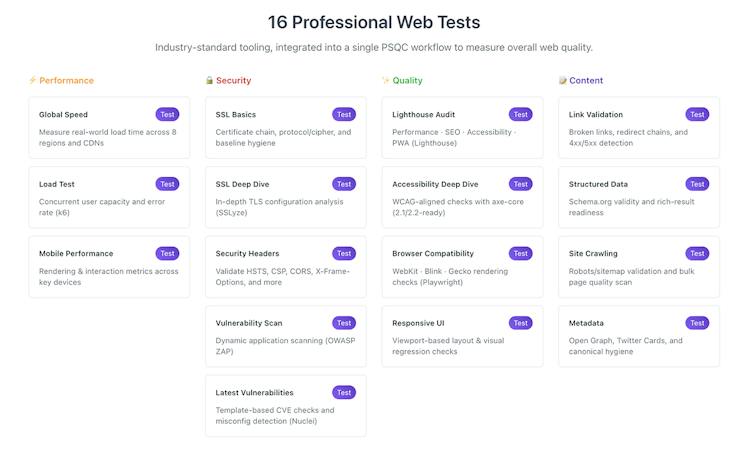Run the SSL Deep Dive test

point(344,184)
